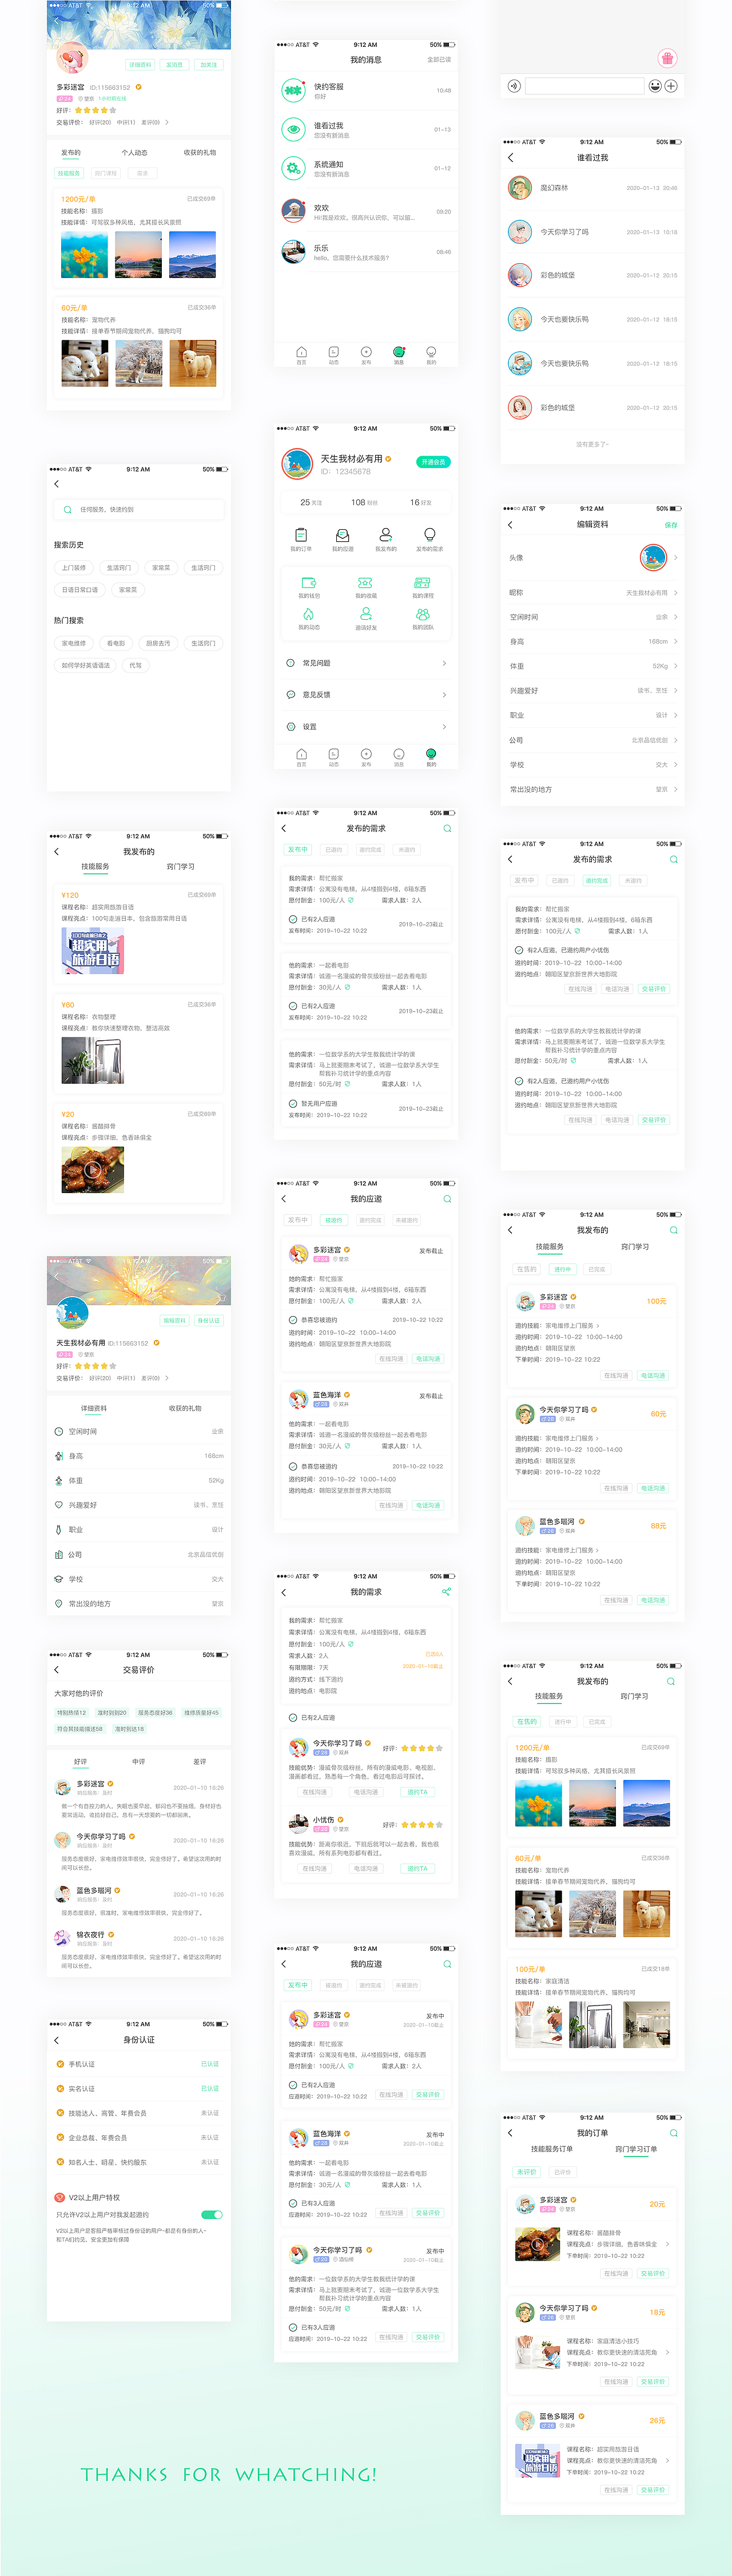This screenshot has height=2576, width=732.
Task: Open 实名认证 row in 身份认证
Action: (x=139, y=2089)
